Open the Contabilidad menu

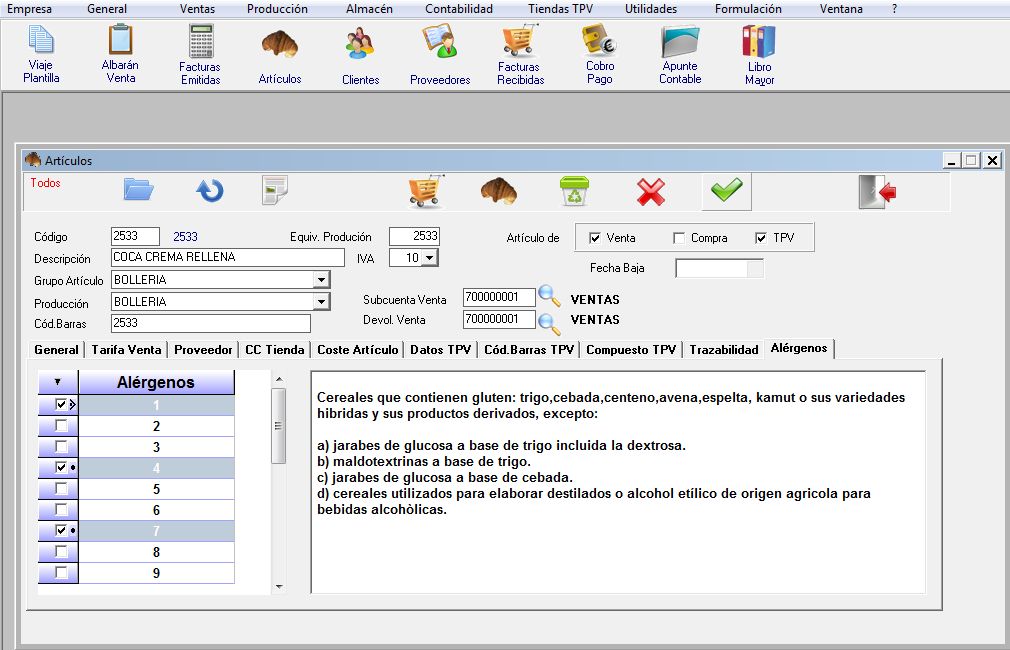tap(458, 9)
